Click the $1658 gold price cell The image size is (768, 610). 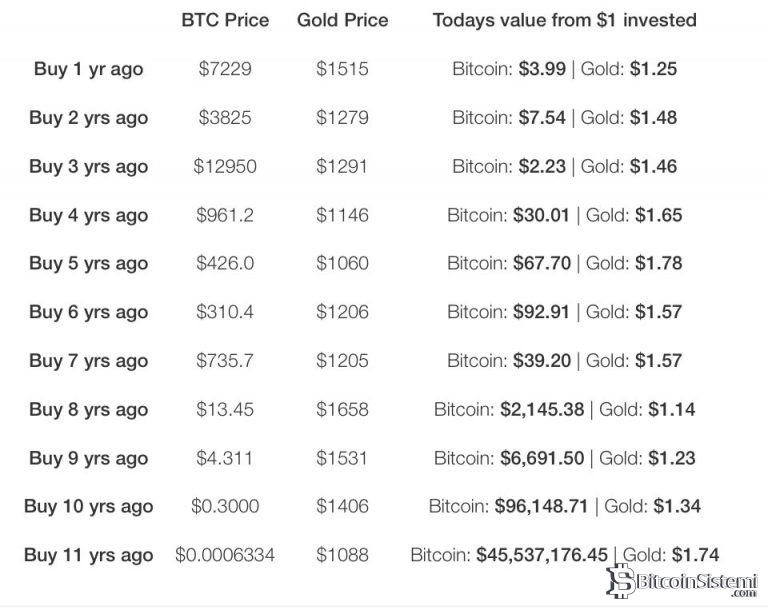(342, 410)
